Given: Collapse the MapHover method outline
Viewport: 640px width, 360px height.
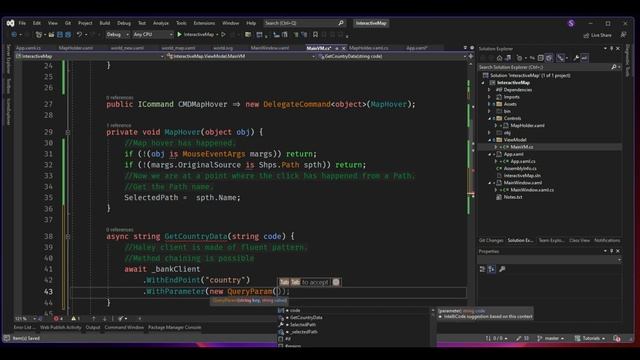Looking at the screenshot, I should (68, 132).
